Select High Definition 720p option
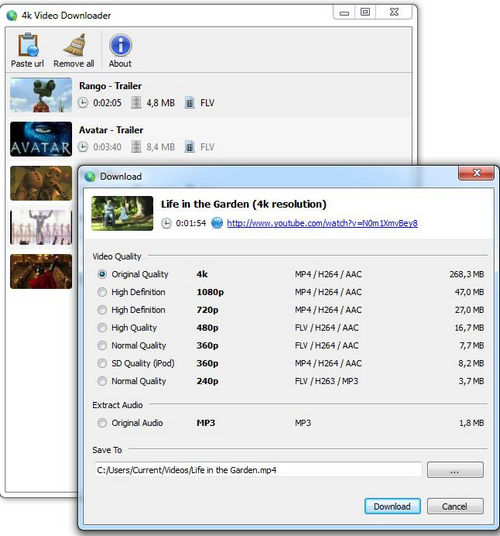 102,310
